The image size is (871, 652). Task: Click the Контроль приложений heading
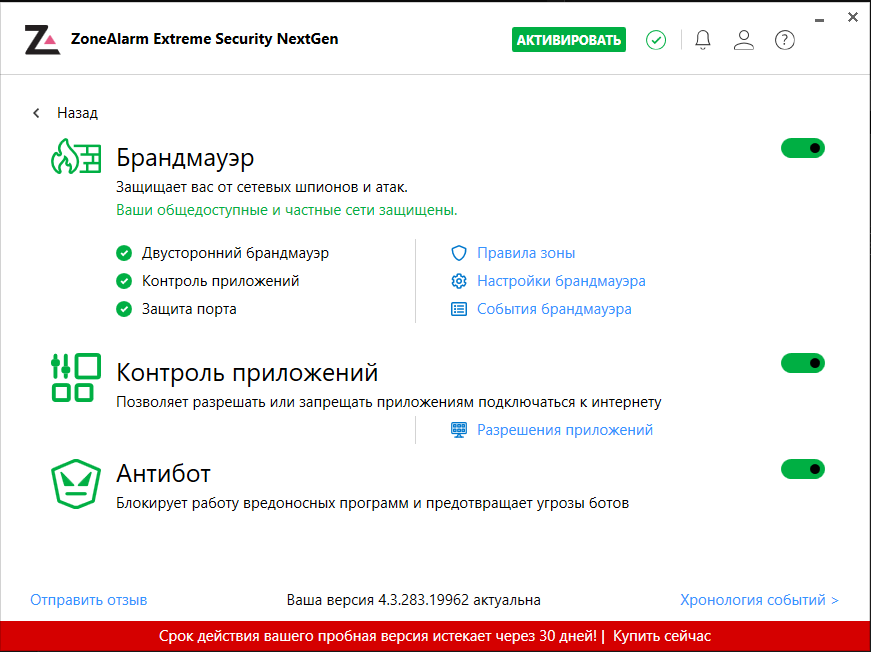247,373
